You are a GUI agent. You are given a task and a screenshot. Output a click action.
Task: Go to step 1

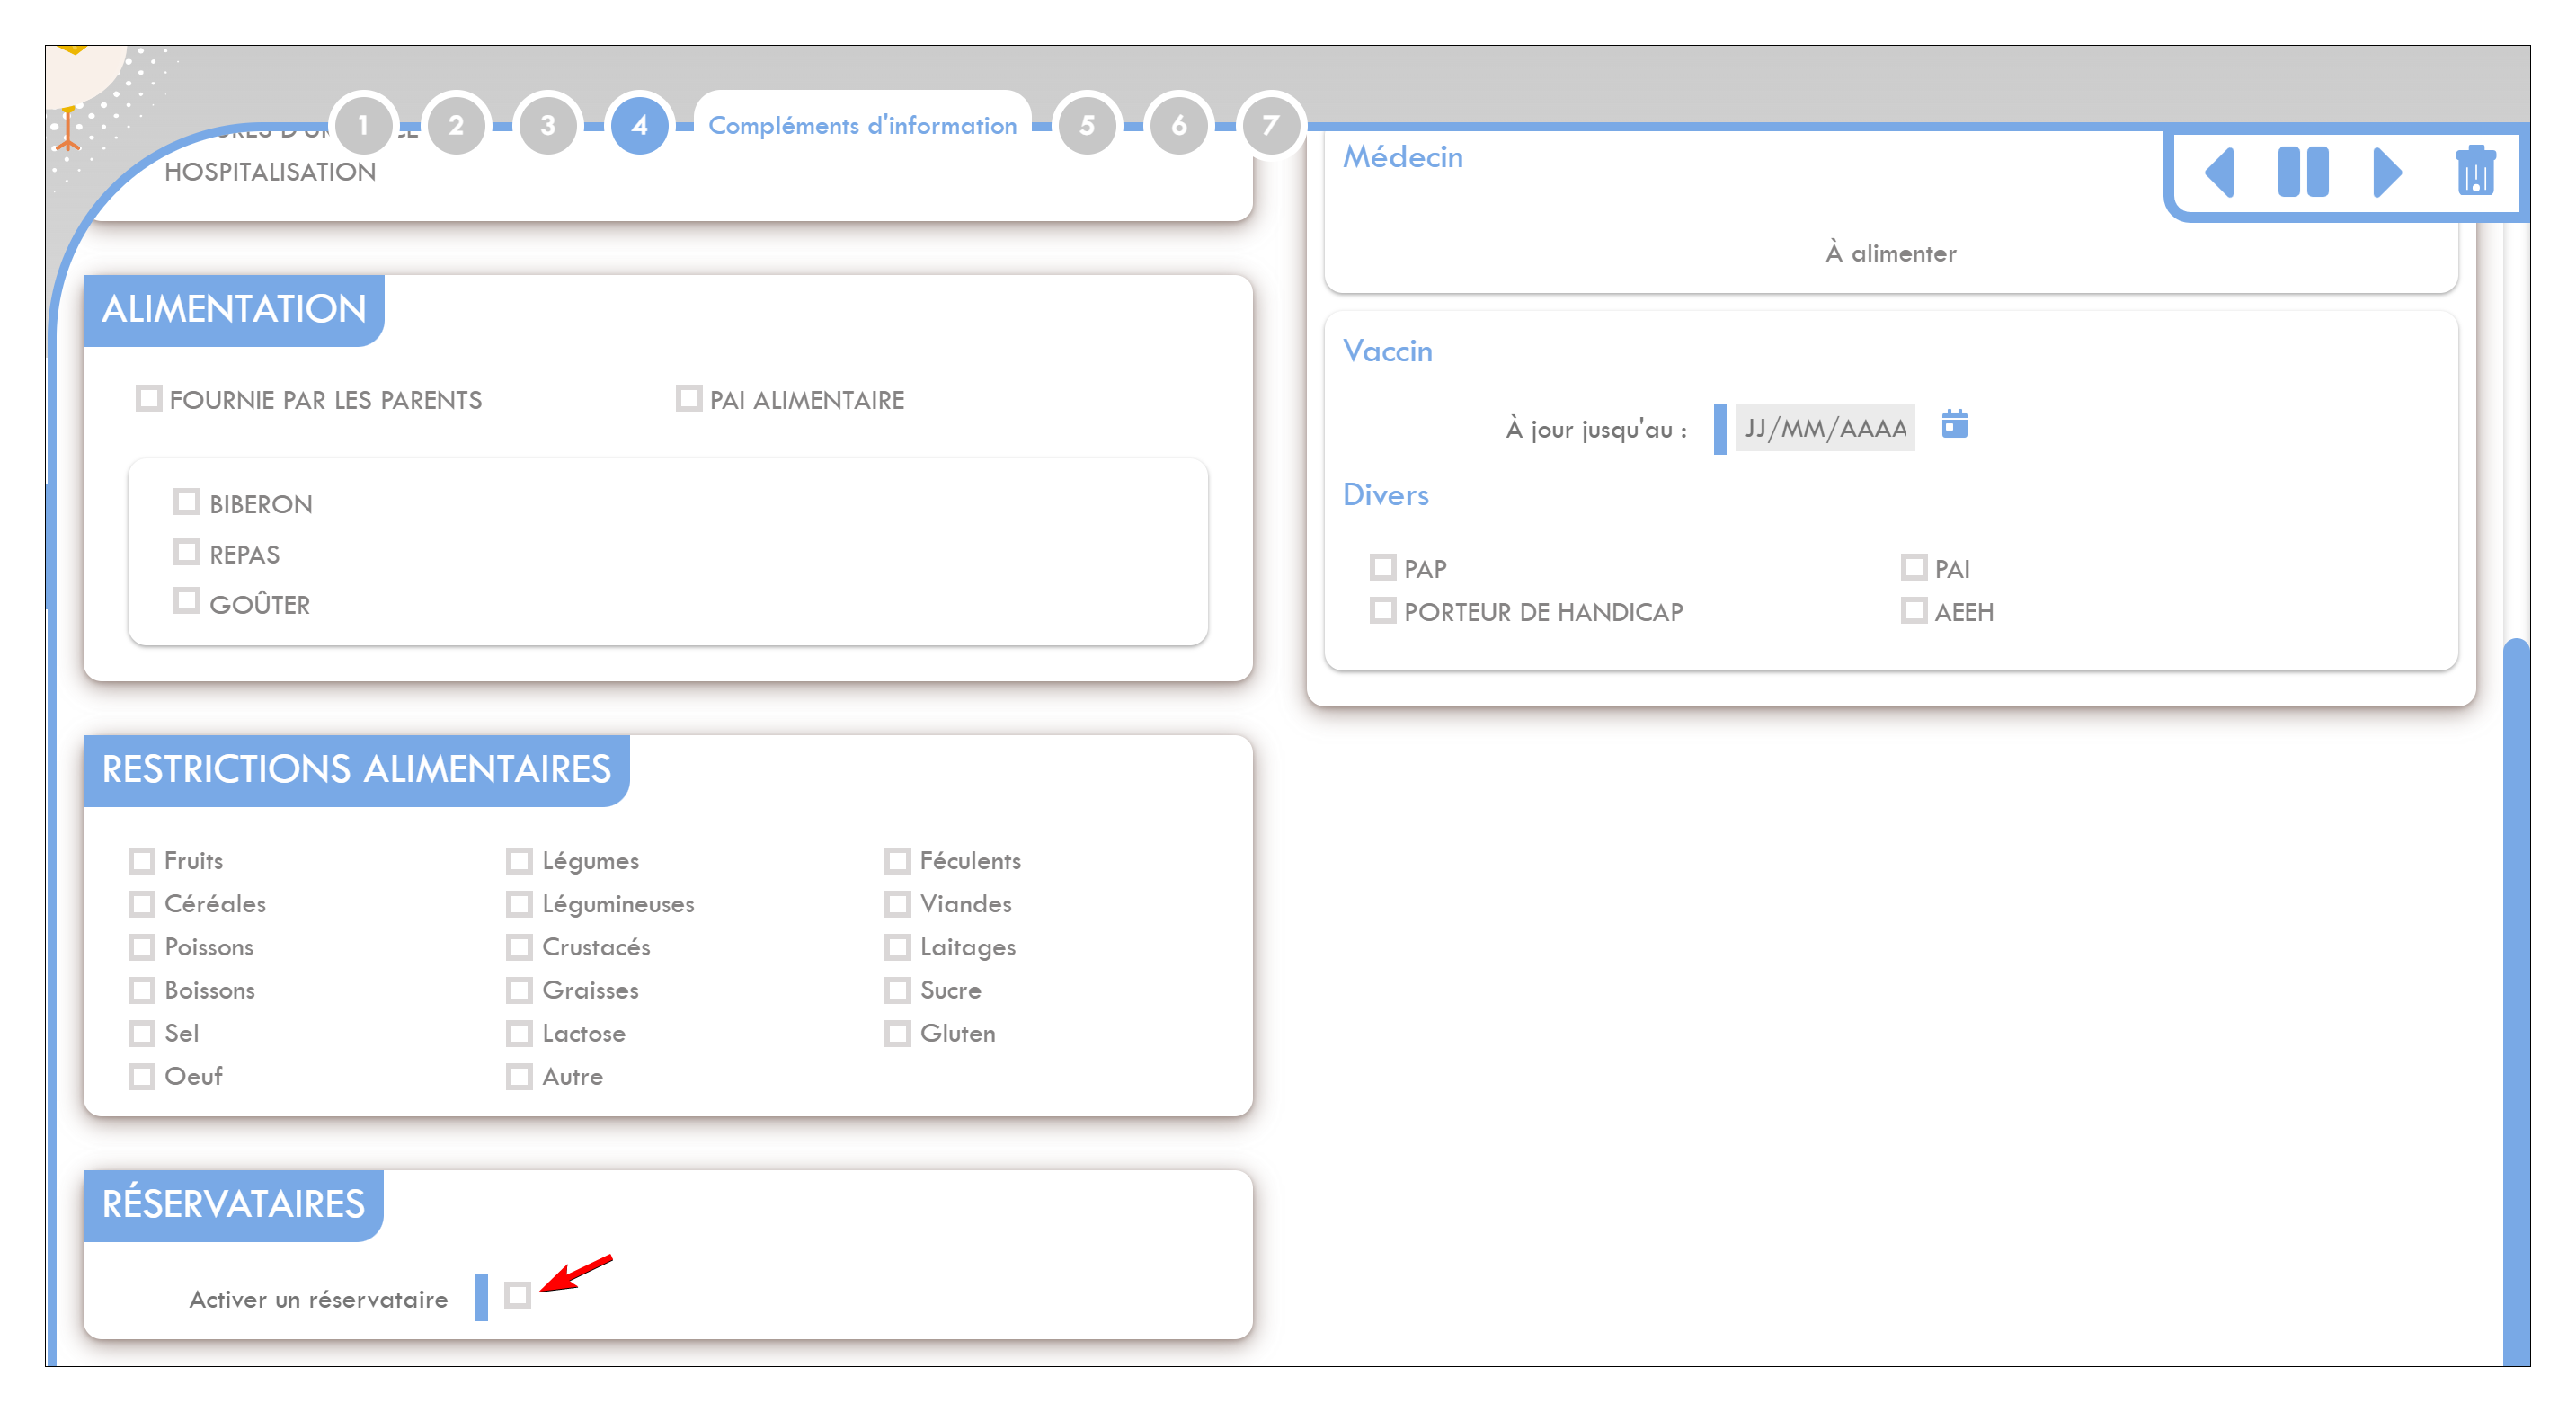point(363,125)
